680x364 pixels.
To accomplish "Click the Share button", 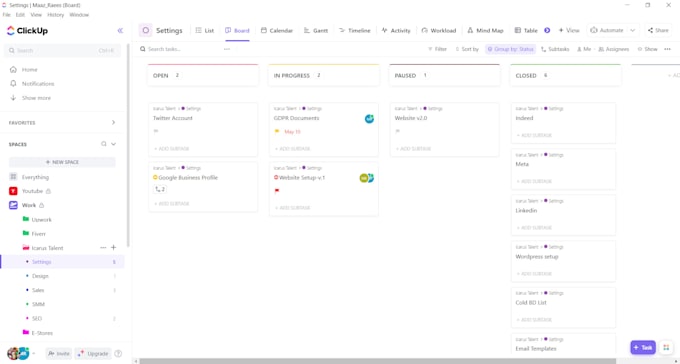I will 658,30.
